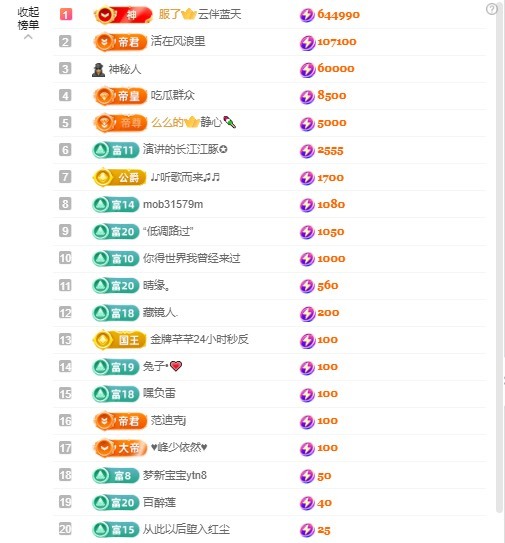Click the red rank number 1 marker
Viewport: 505px width, 543px height.
pyautogui.click(x=65, y=15)
